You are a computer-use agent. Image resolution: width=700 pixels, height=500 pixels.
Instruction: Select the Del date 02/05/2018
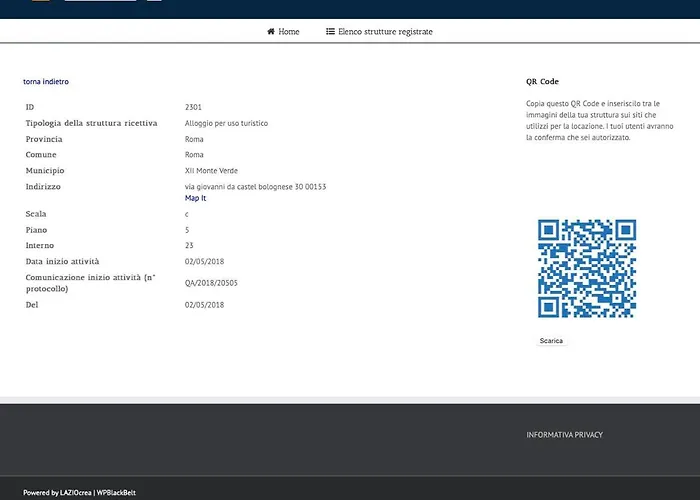[204, 305]
